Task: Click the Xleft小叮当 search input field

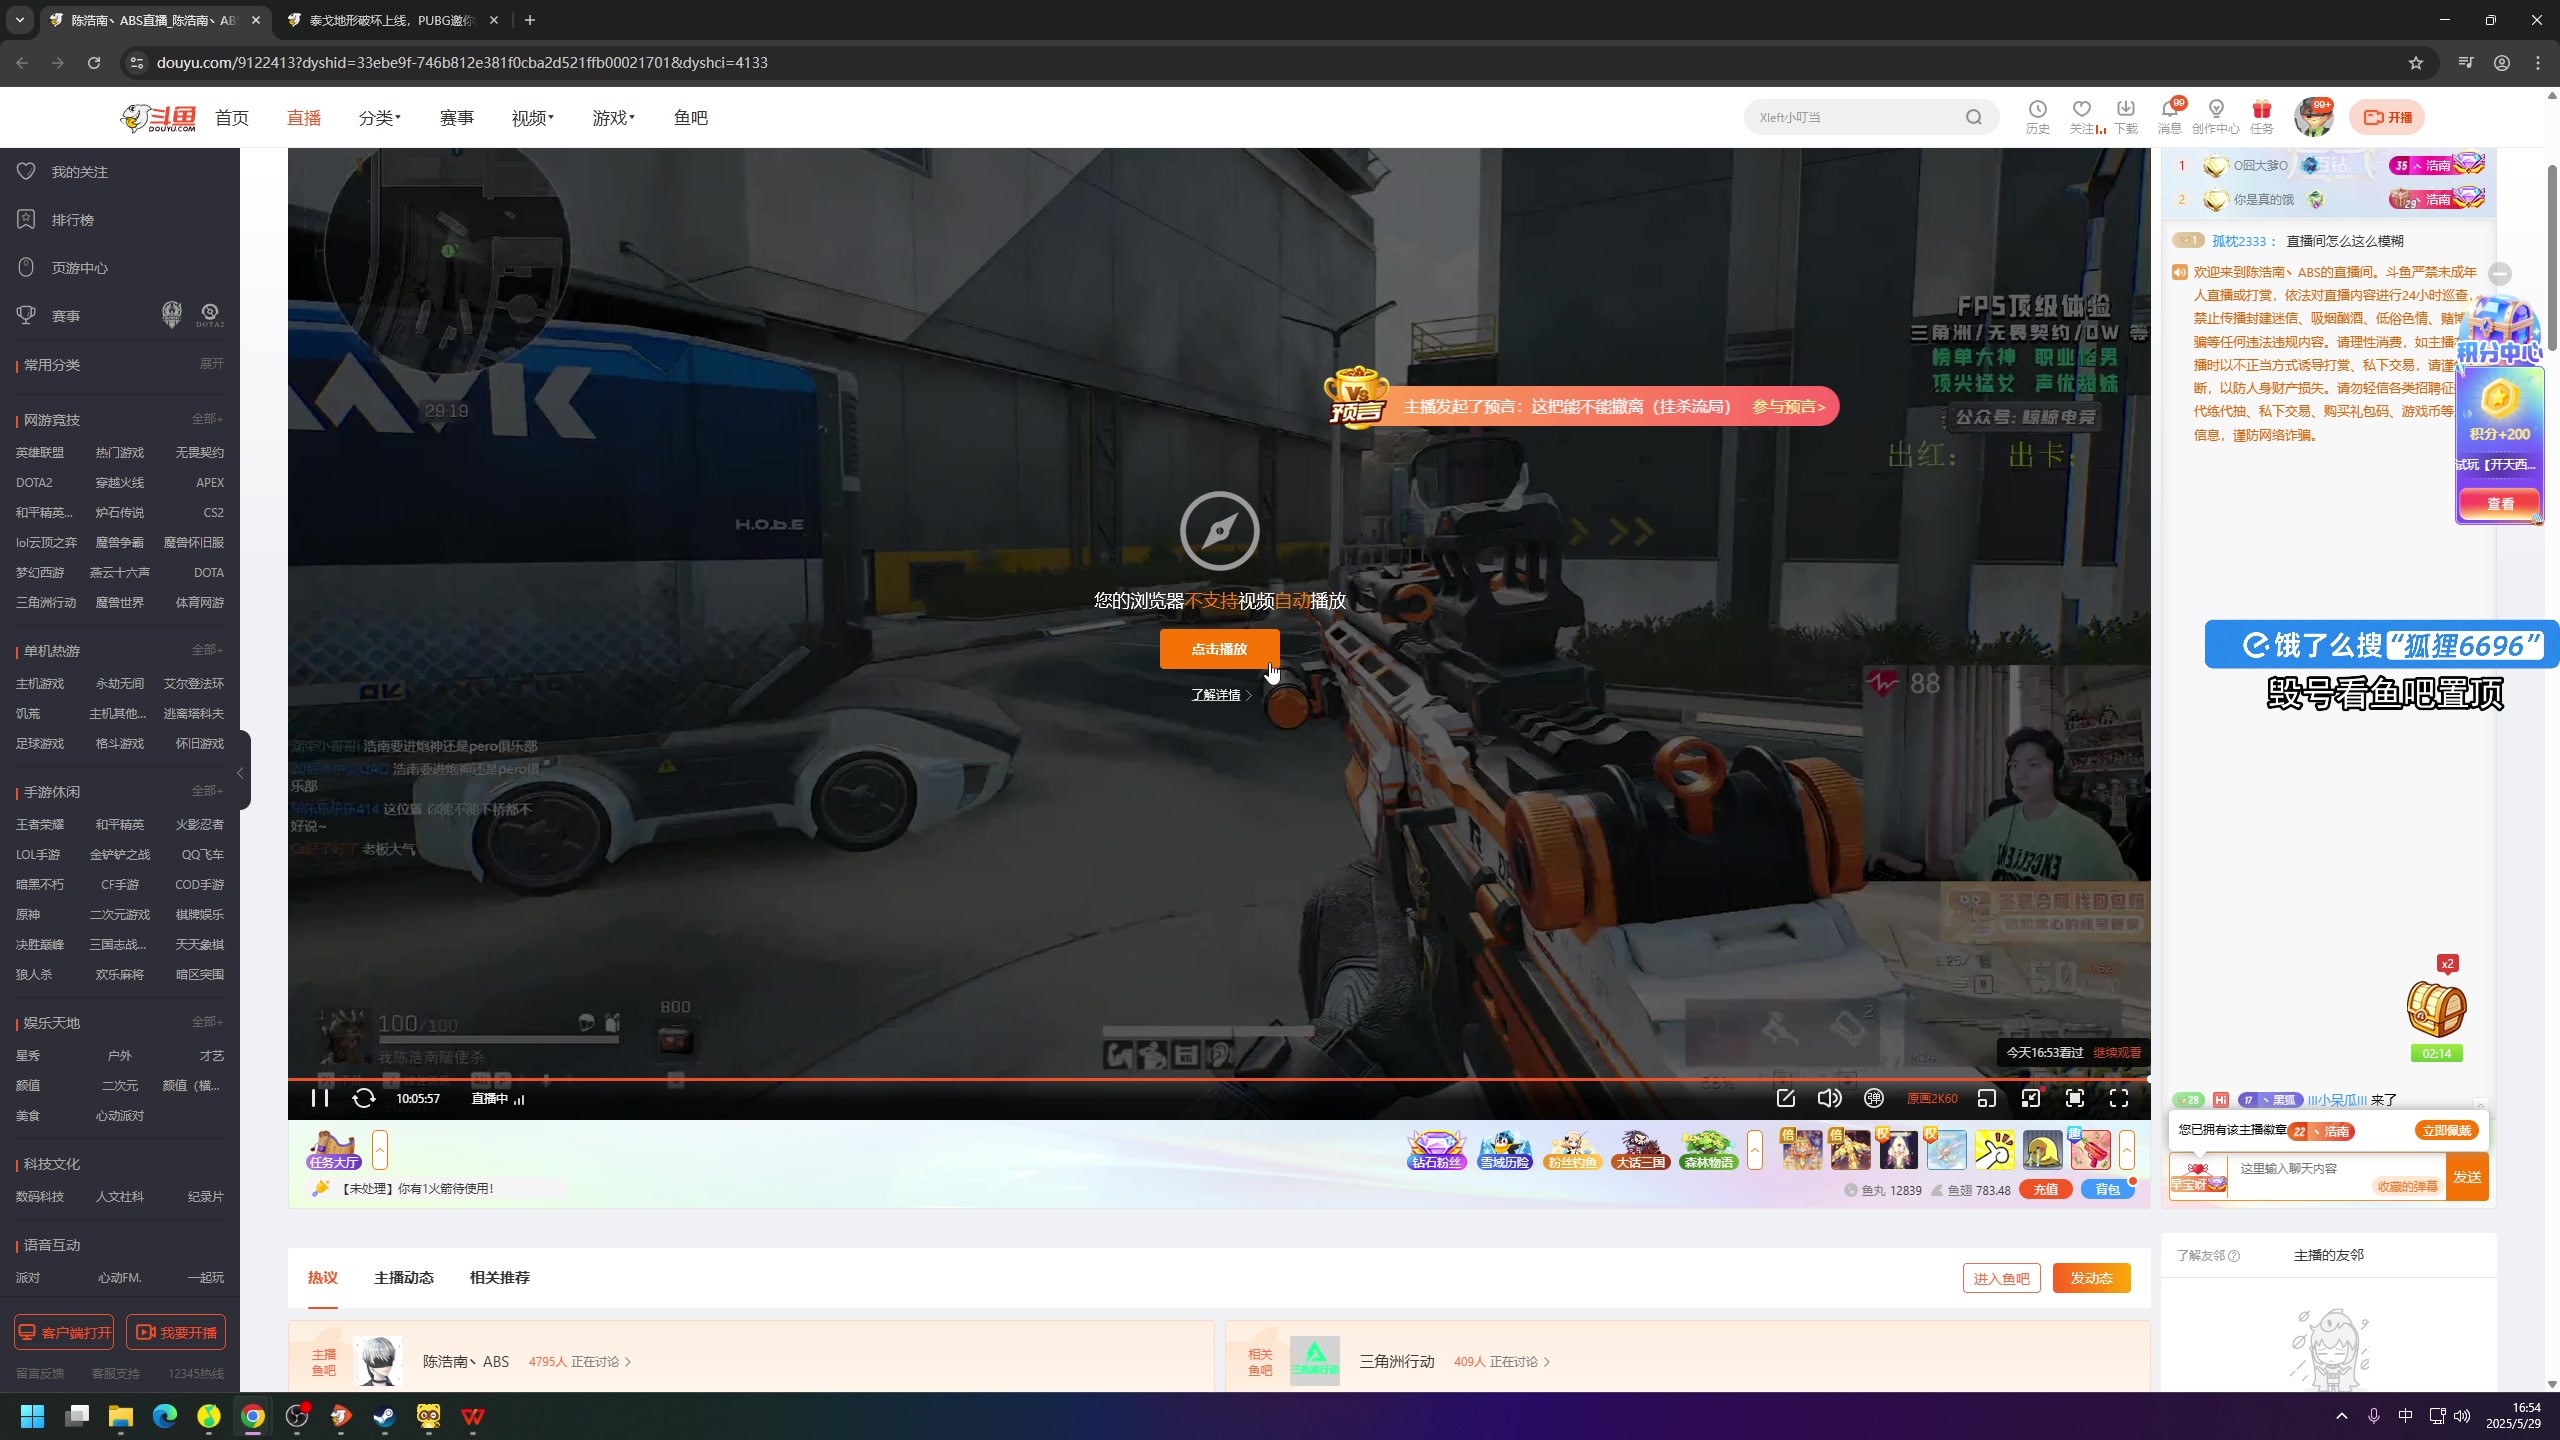Action: coord(1855,117)
